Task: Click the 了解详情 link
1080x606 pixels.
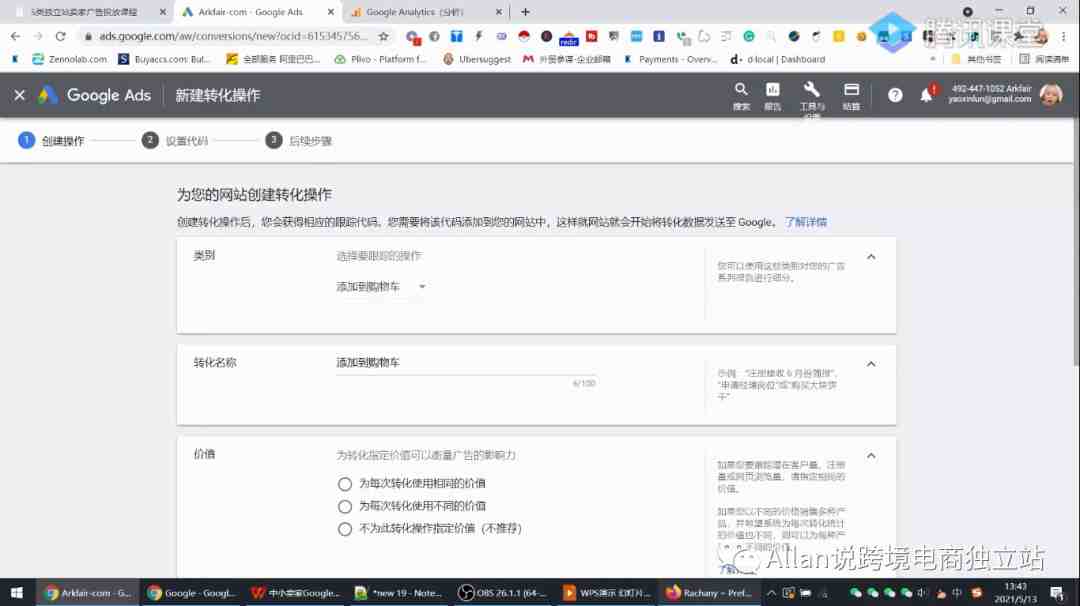Action: click(805, 222)
